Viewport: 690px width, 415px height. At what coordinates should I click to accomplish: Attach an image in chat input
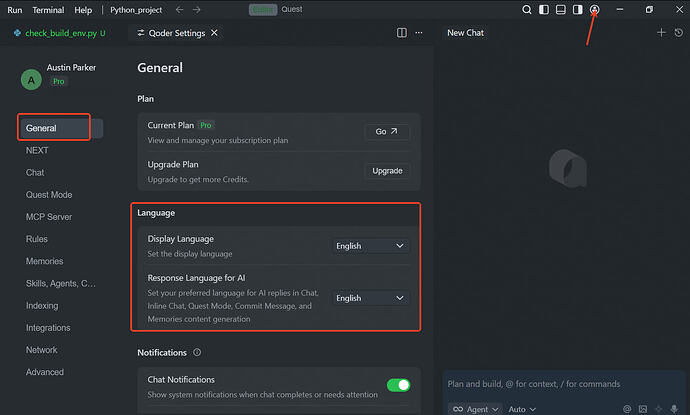click(643, 409)
